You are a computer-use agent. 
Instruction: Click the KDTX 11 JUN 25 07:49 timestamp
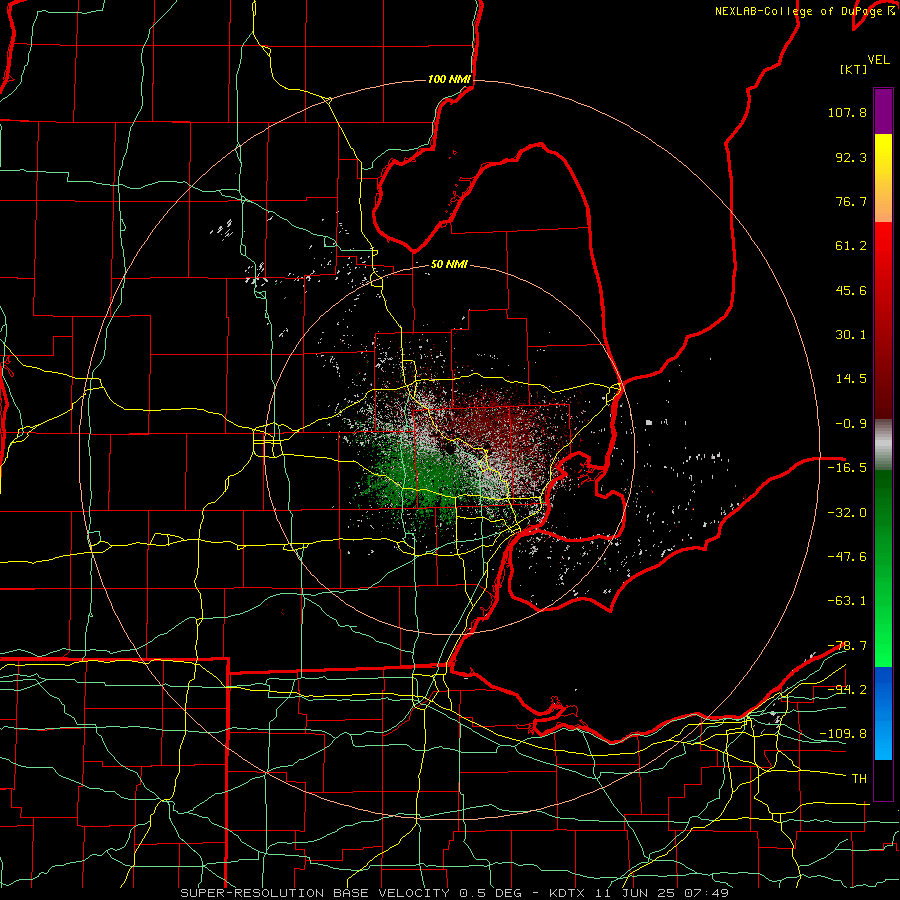(639, 893)
